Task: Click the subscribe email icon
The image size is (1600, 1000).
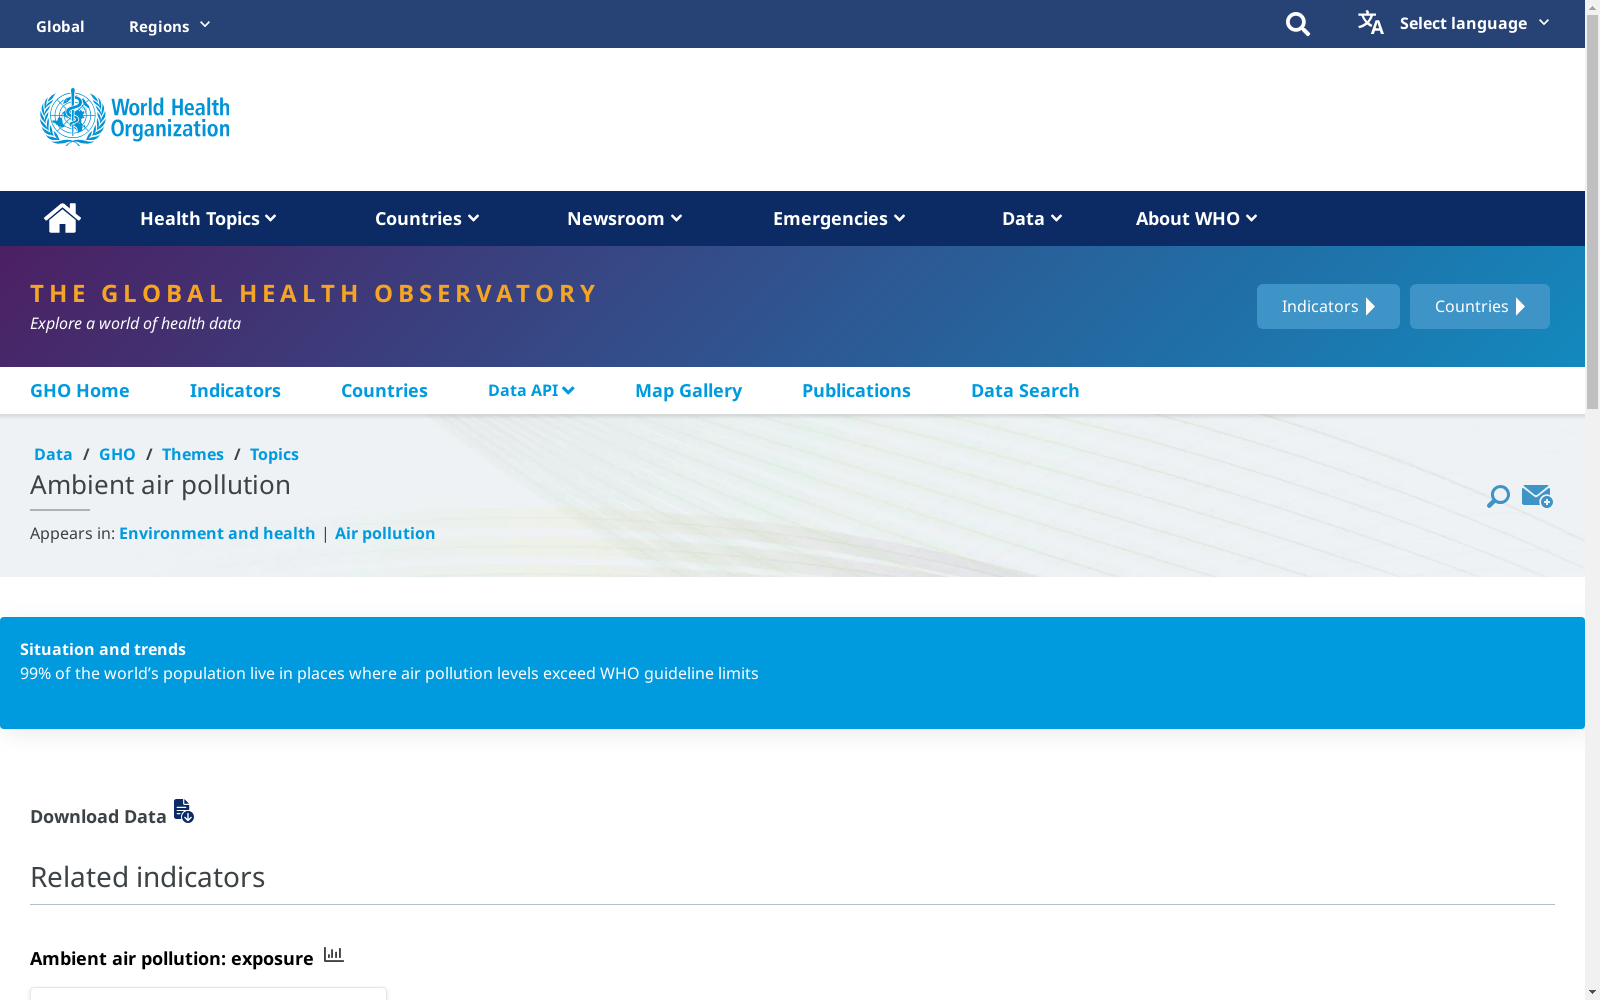Action: tap(1537, 496)
